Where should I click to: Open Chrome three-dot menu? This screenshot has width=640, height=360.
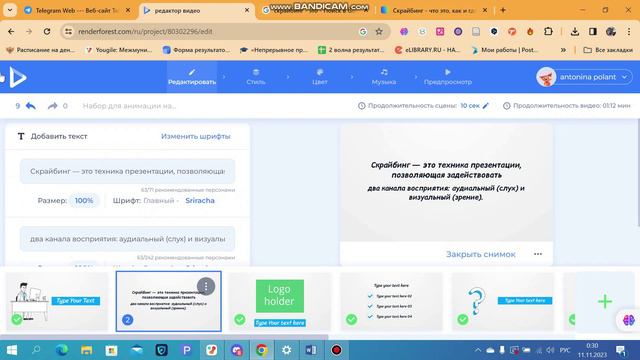[x=629, y=31]
